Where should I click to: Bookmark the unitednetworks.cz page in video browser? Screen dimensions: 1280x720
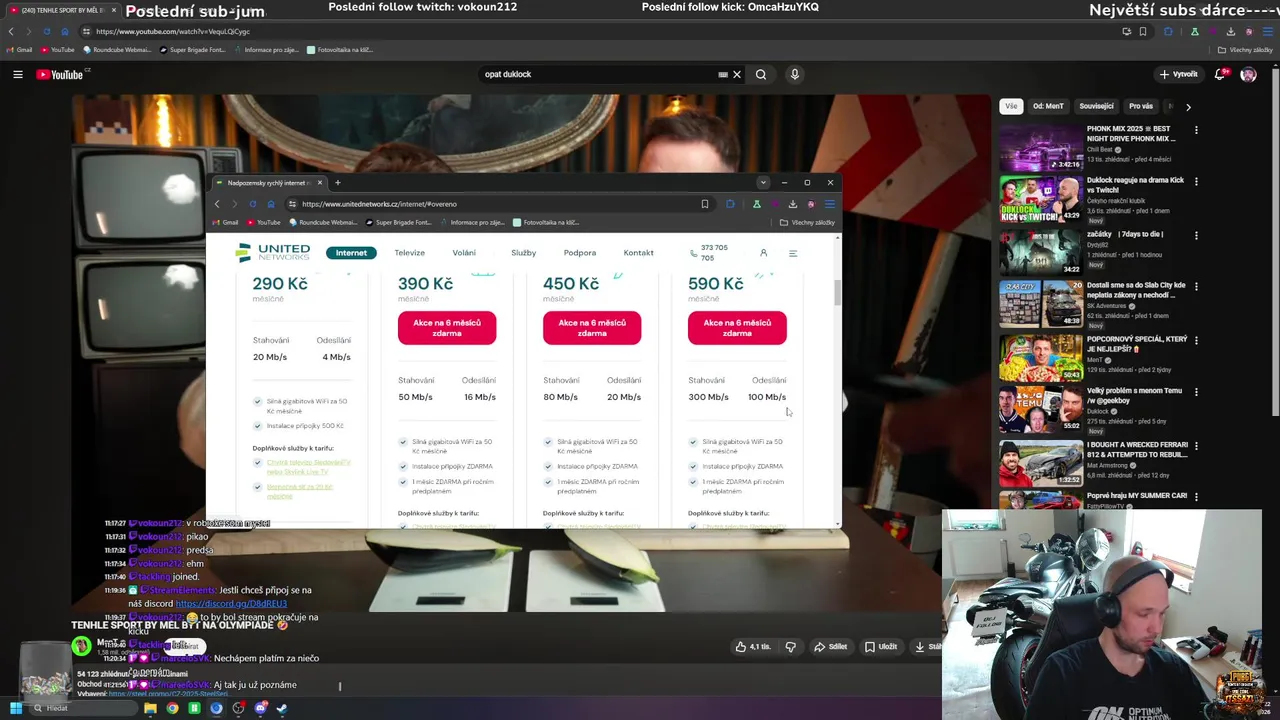pos(705,204)
